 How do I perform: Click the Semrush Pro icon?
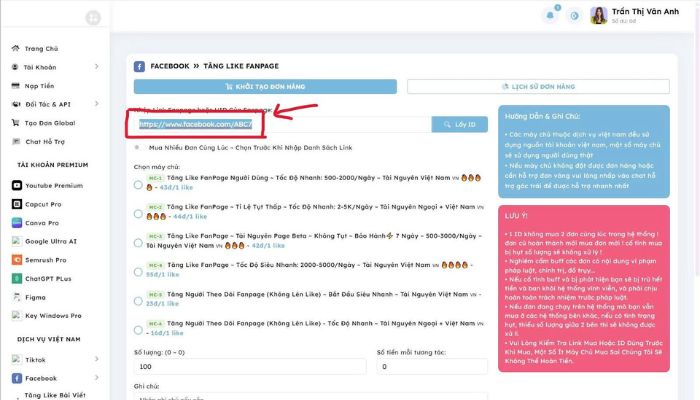pyautogui.click(x=17, y=260)
